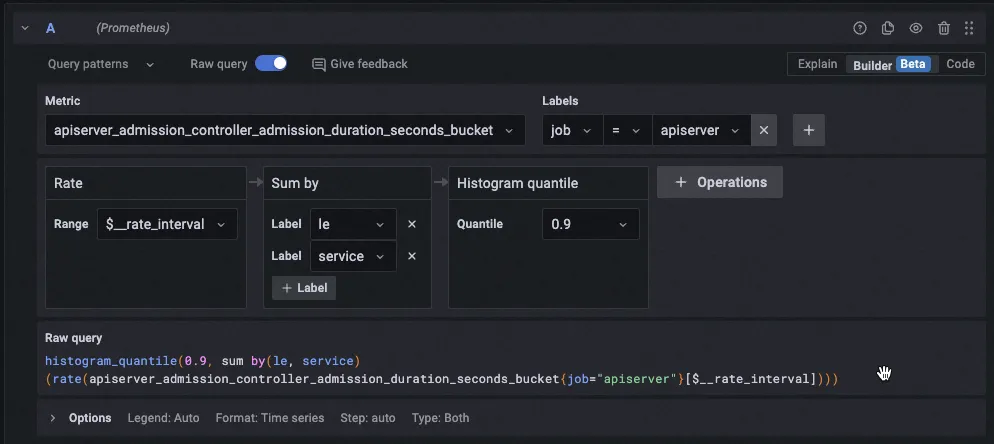Remove the job=apiserver label filter
Screen dimensions: 994x444
coord(764,130)
